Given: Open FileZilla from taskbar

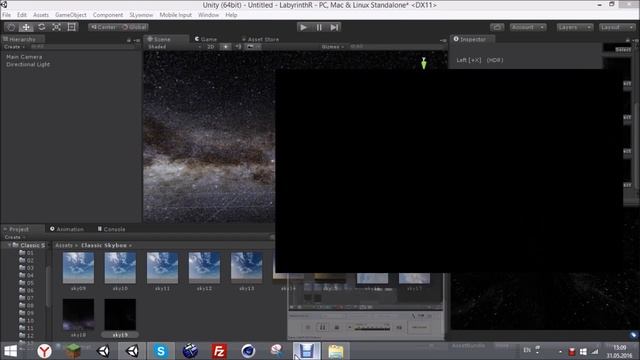Looking at the screenshot, I should click(219, 351).
